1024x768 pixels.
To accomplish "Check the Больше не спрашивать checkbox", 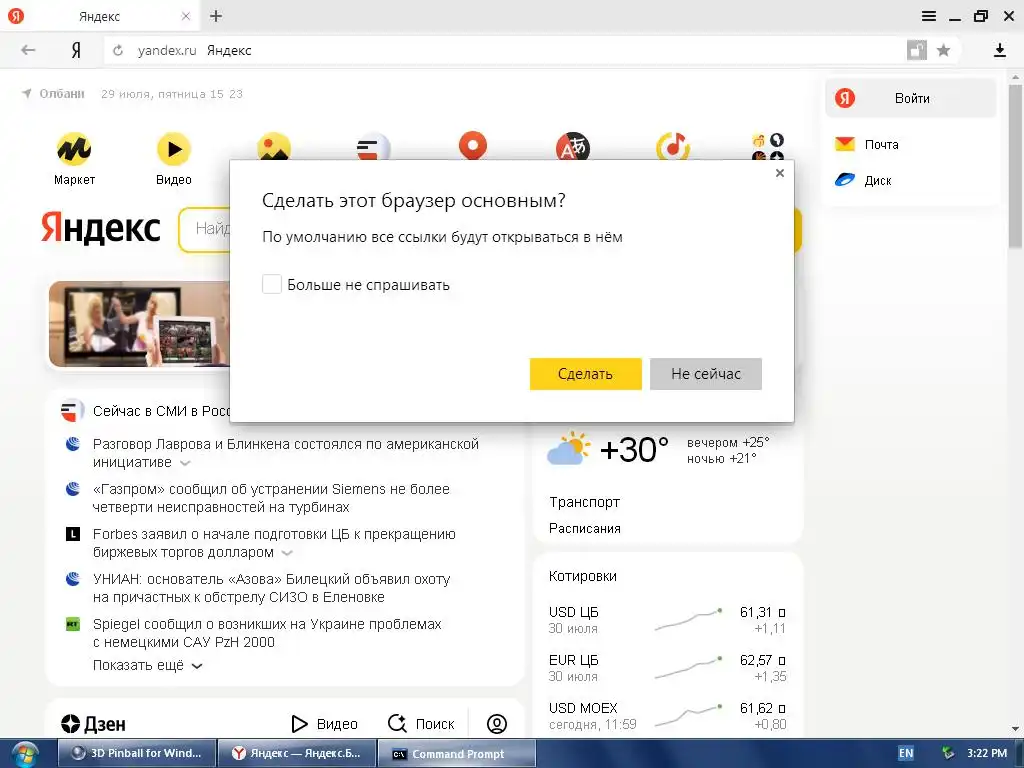I will coord(272,284).
